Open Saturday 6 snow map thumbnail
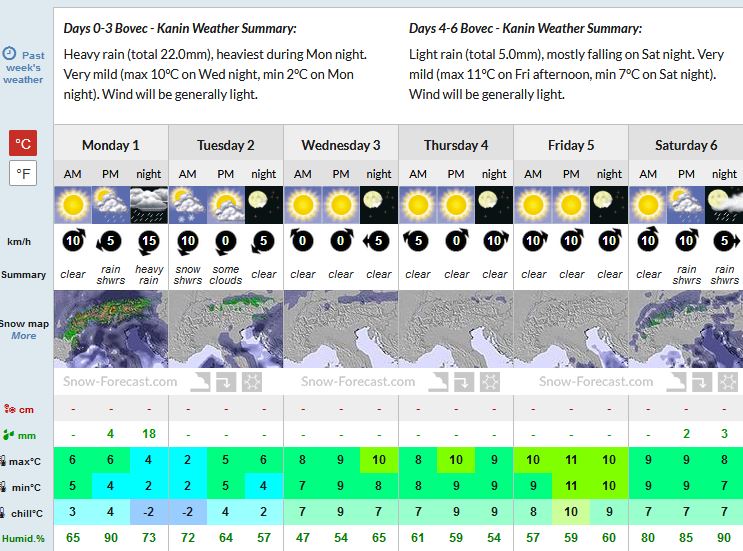 (x=686, y=328)
